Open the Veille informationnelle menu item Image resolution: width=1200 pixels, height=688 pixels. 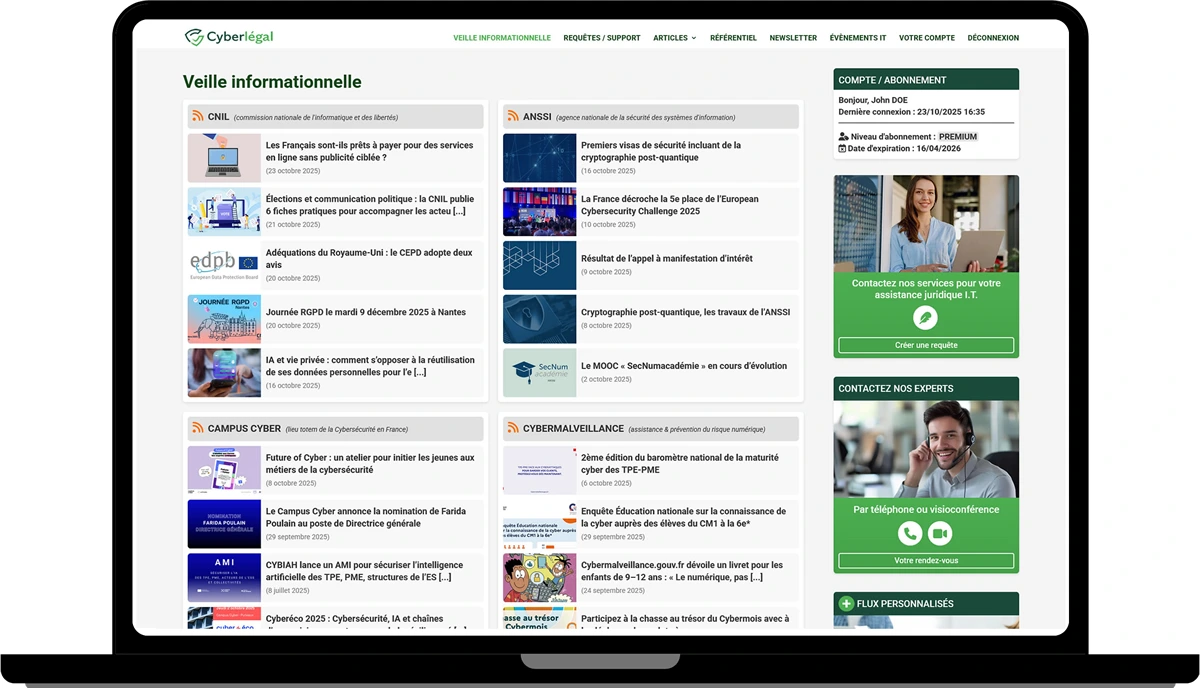click(502, 38)
